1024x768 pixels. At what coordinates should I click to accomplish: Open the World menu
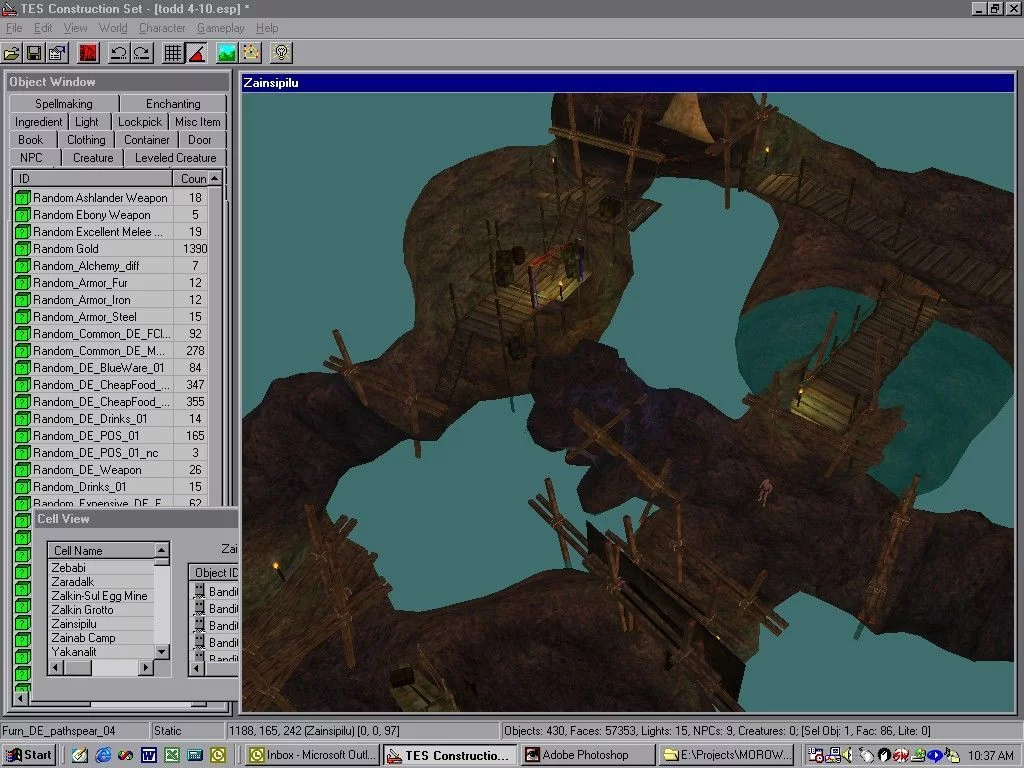(113, 28)
